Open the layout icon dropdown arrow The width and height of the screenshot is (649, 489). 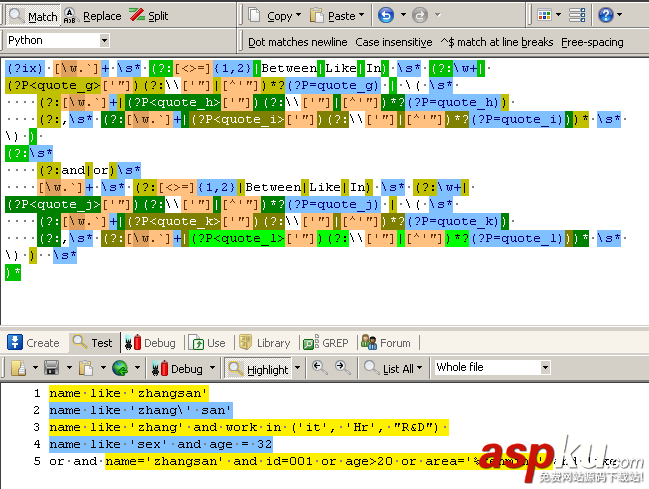pos(558,15)
